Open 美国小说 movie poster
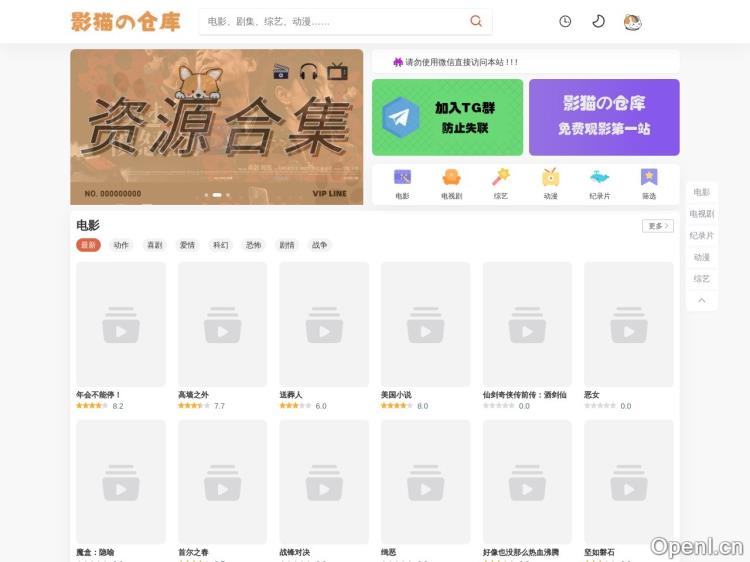 click(x=426, y=324)
